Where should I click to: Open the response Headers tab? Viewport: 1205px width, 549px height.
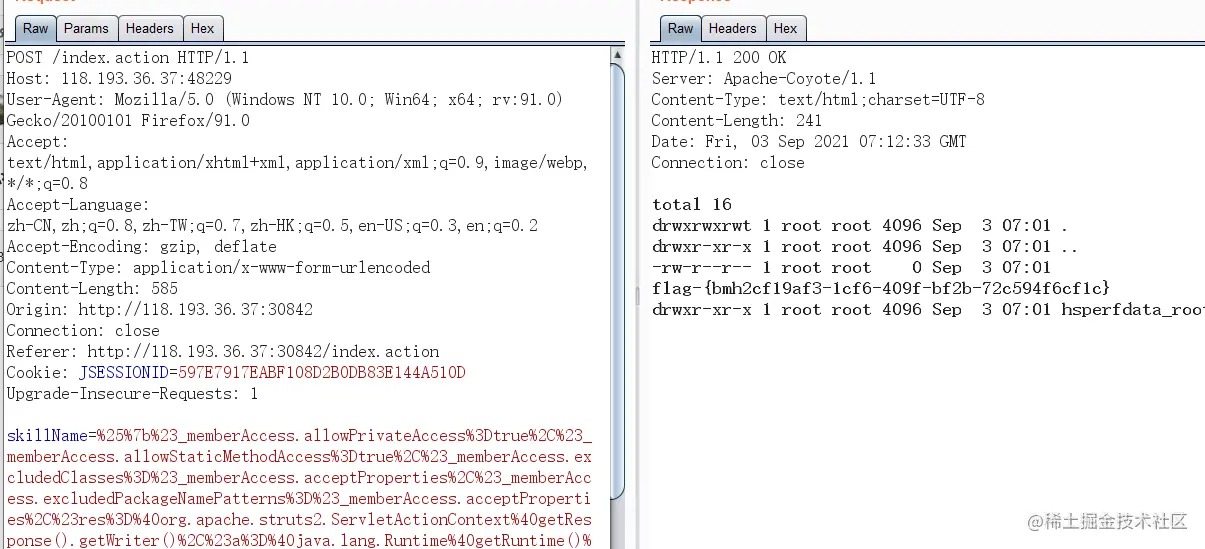pos(733,29)
